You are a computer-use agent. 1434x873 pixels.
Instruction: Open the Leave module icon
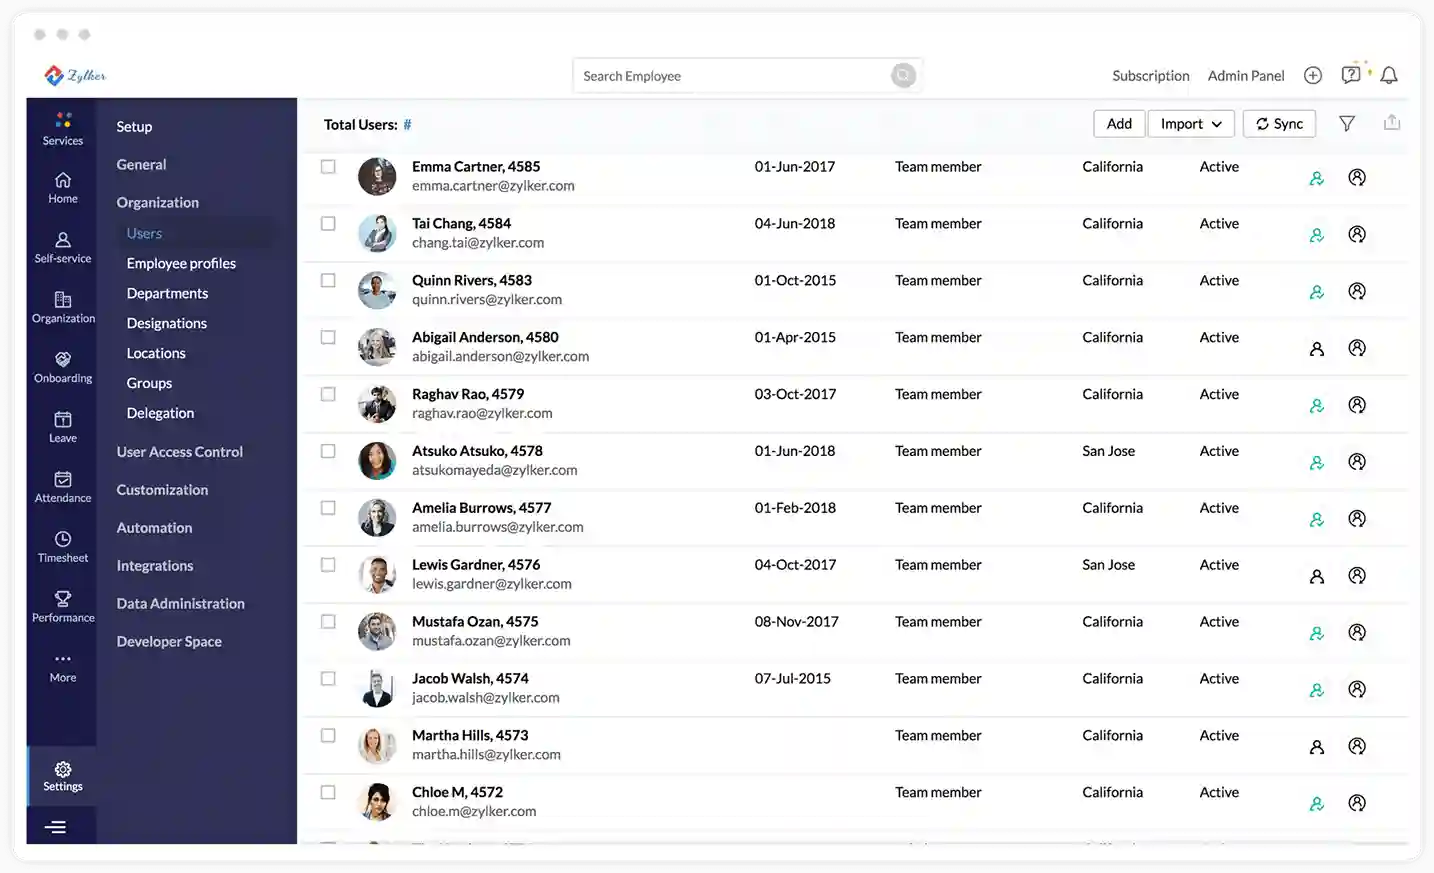pos(62,421)
